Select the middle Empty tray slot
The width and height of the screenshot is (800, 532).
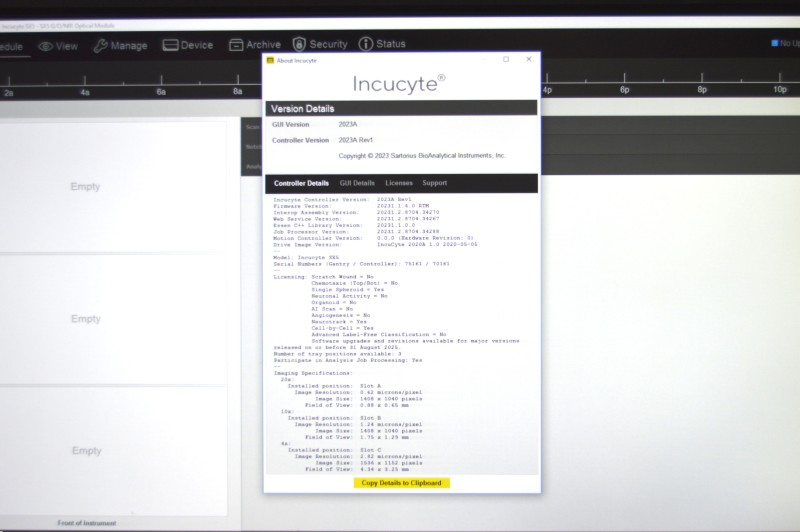tap(86, 319)
